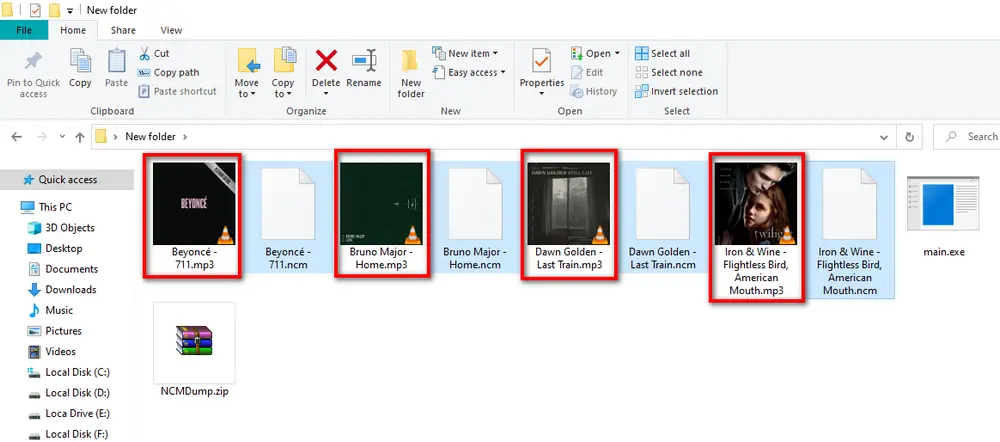The height and width of the screenshot is (442, 1000).
Task: Open the Move to dropdown
Action: pyautogui.click(x=246, y=88)
